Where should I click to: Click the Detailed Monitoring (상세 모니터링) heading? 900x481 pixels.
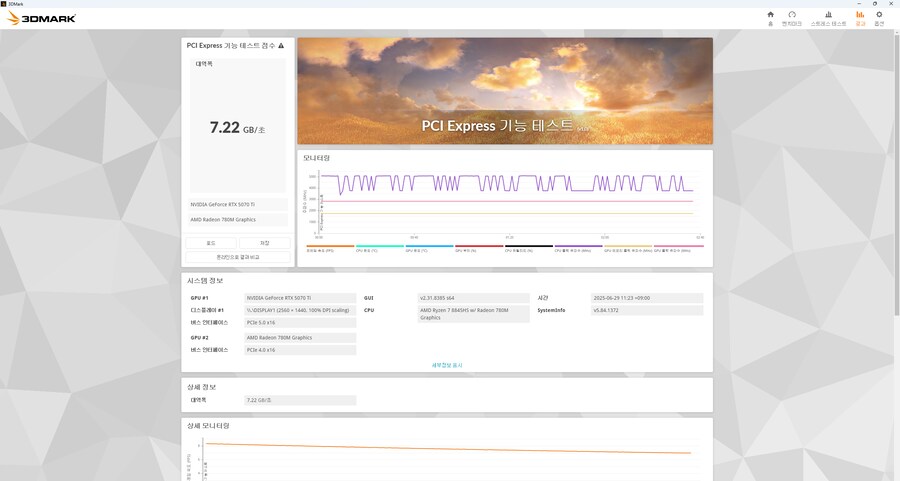click(x=208, y=426)
